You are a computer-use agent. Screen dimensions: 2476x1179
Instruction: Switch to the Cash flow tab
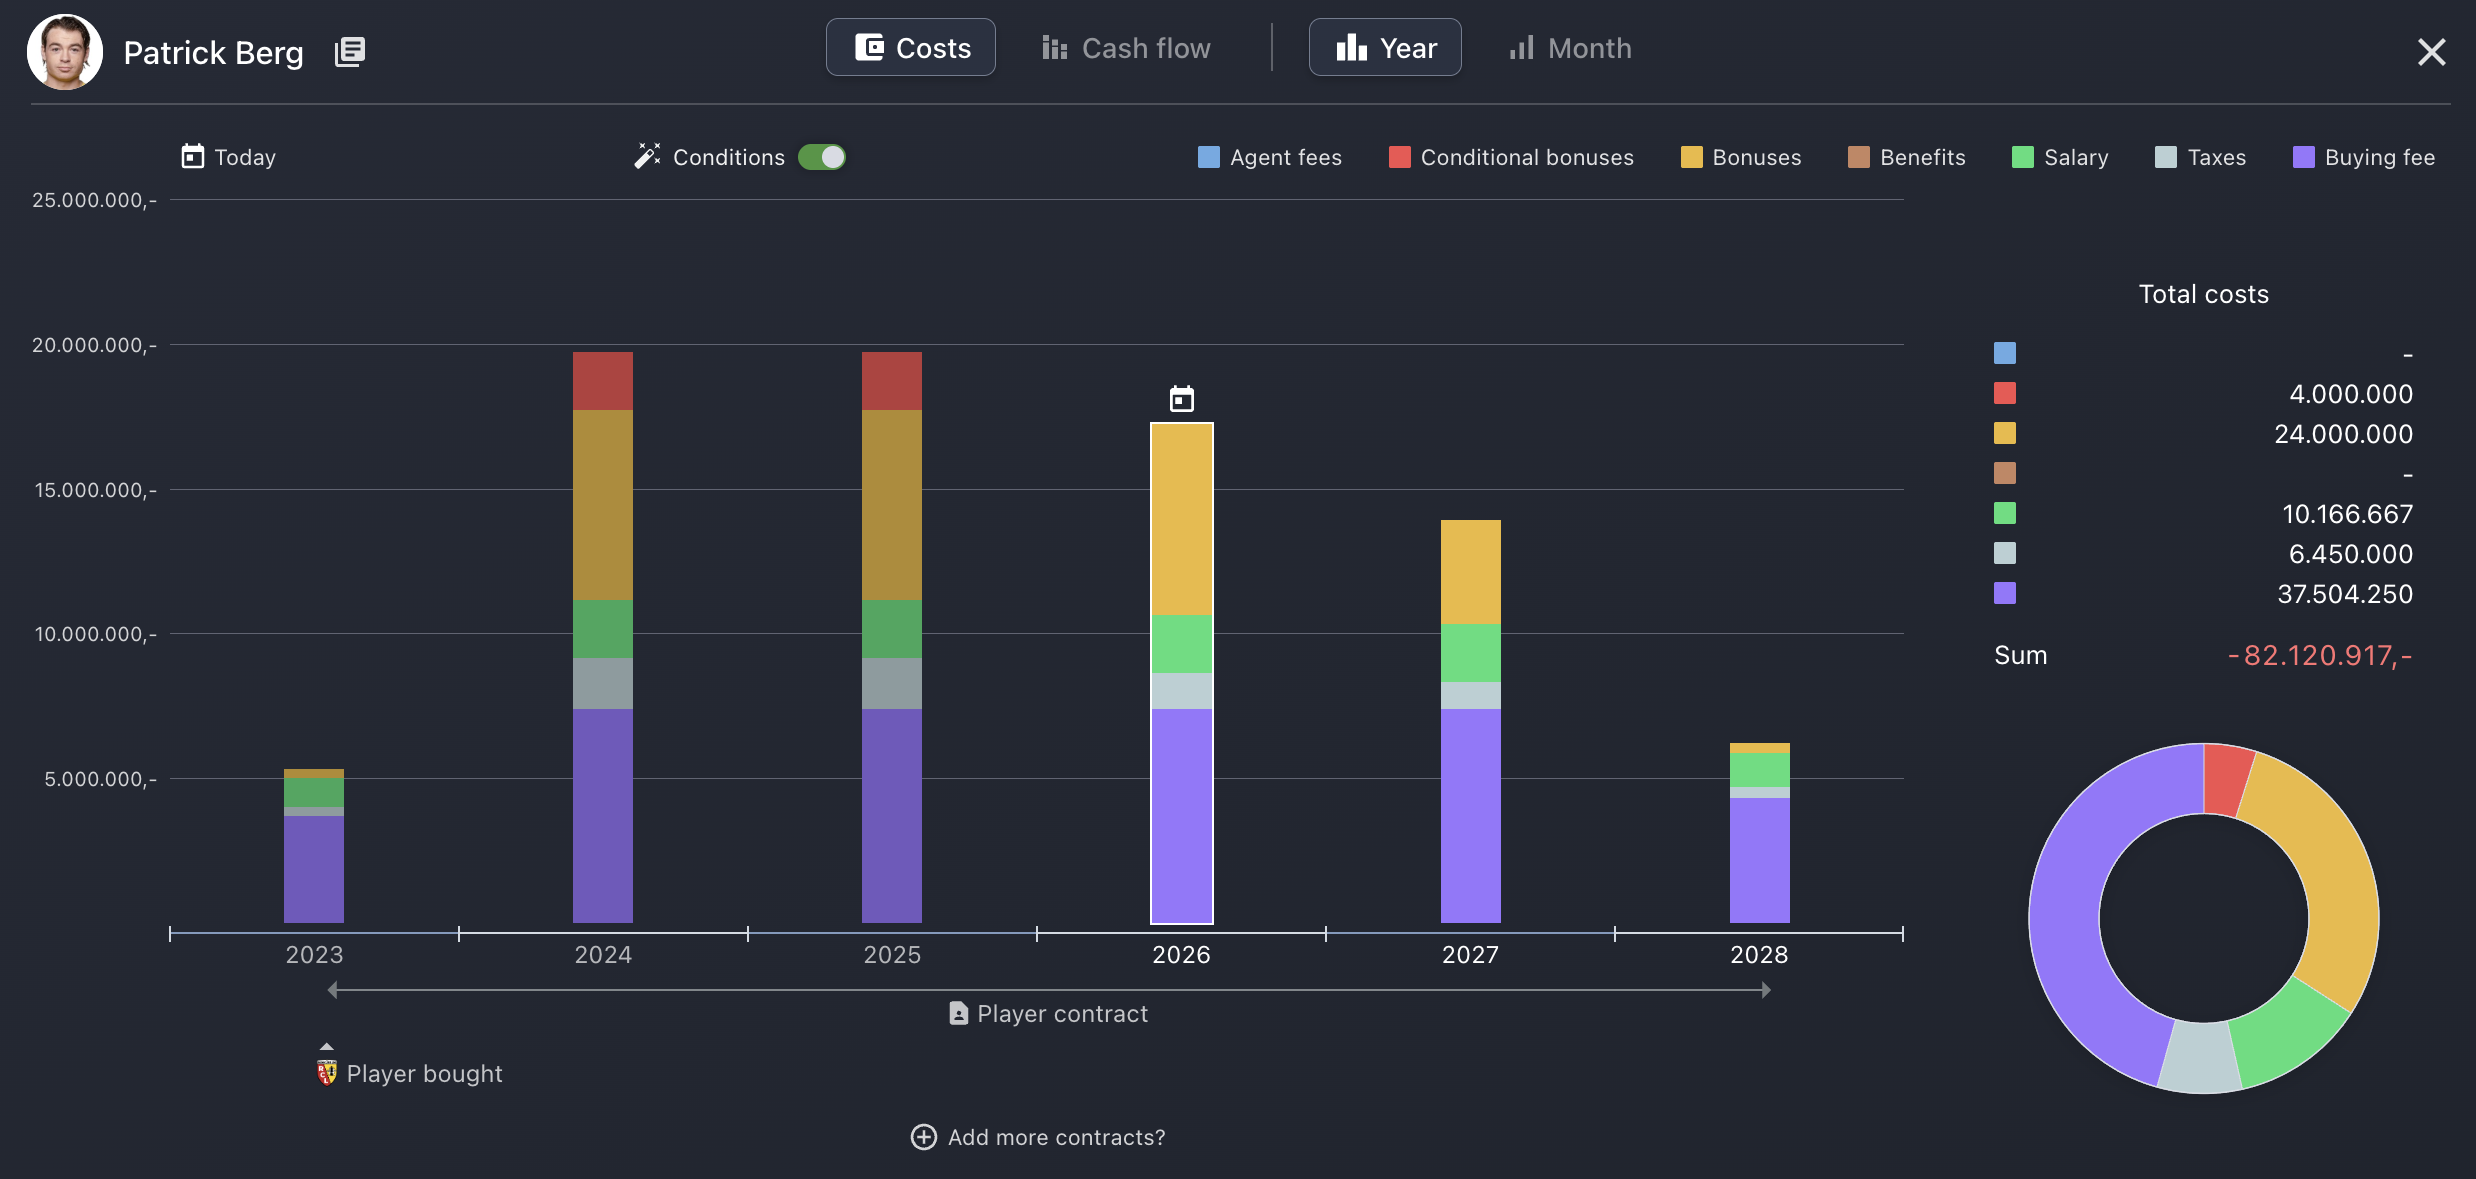(1126, 48)
